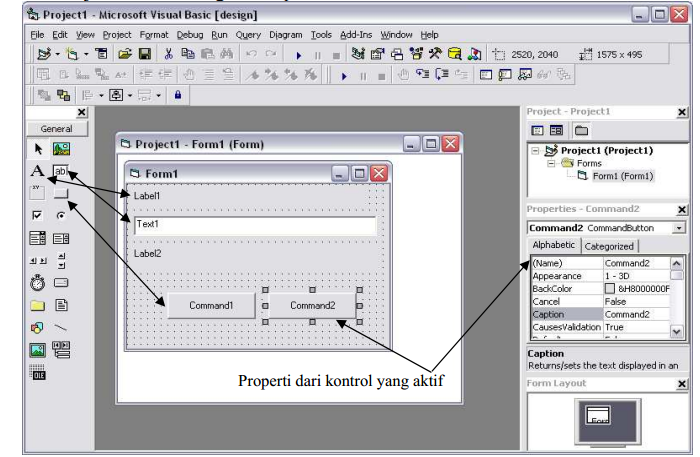Viewport: 700px width, 457px height.
Task: Click View Code icon in Project panel
Action: [x=537, y=130]
